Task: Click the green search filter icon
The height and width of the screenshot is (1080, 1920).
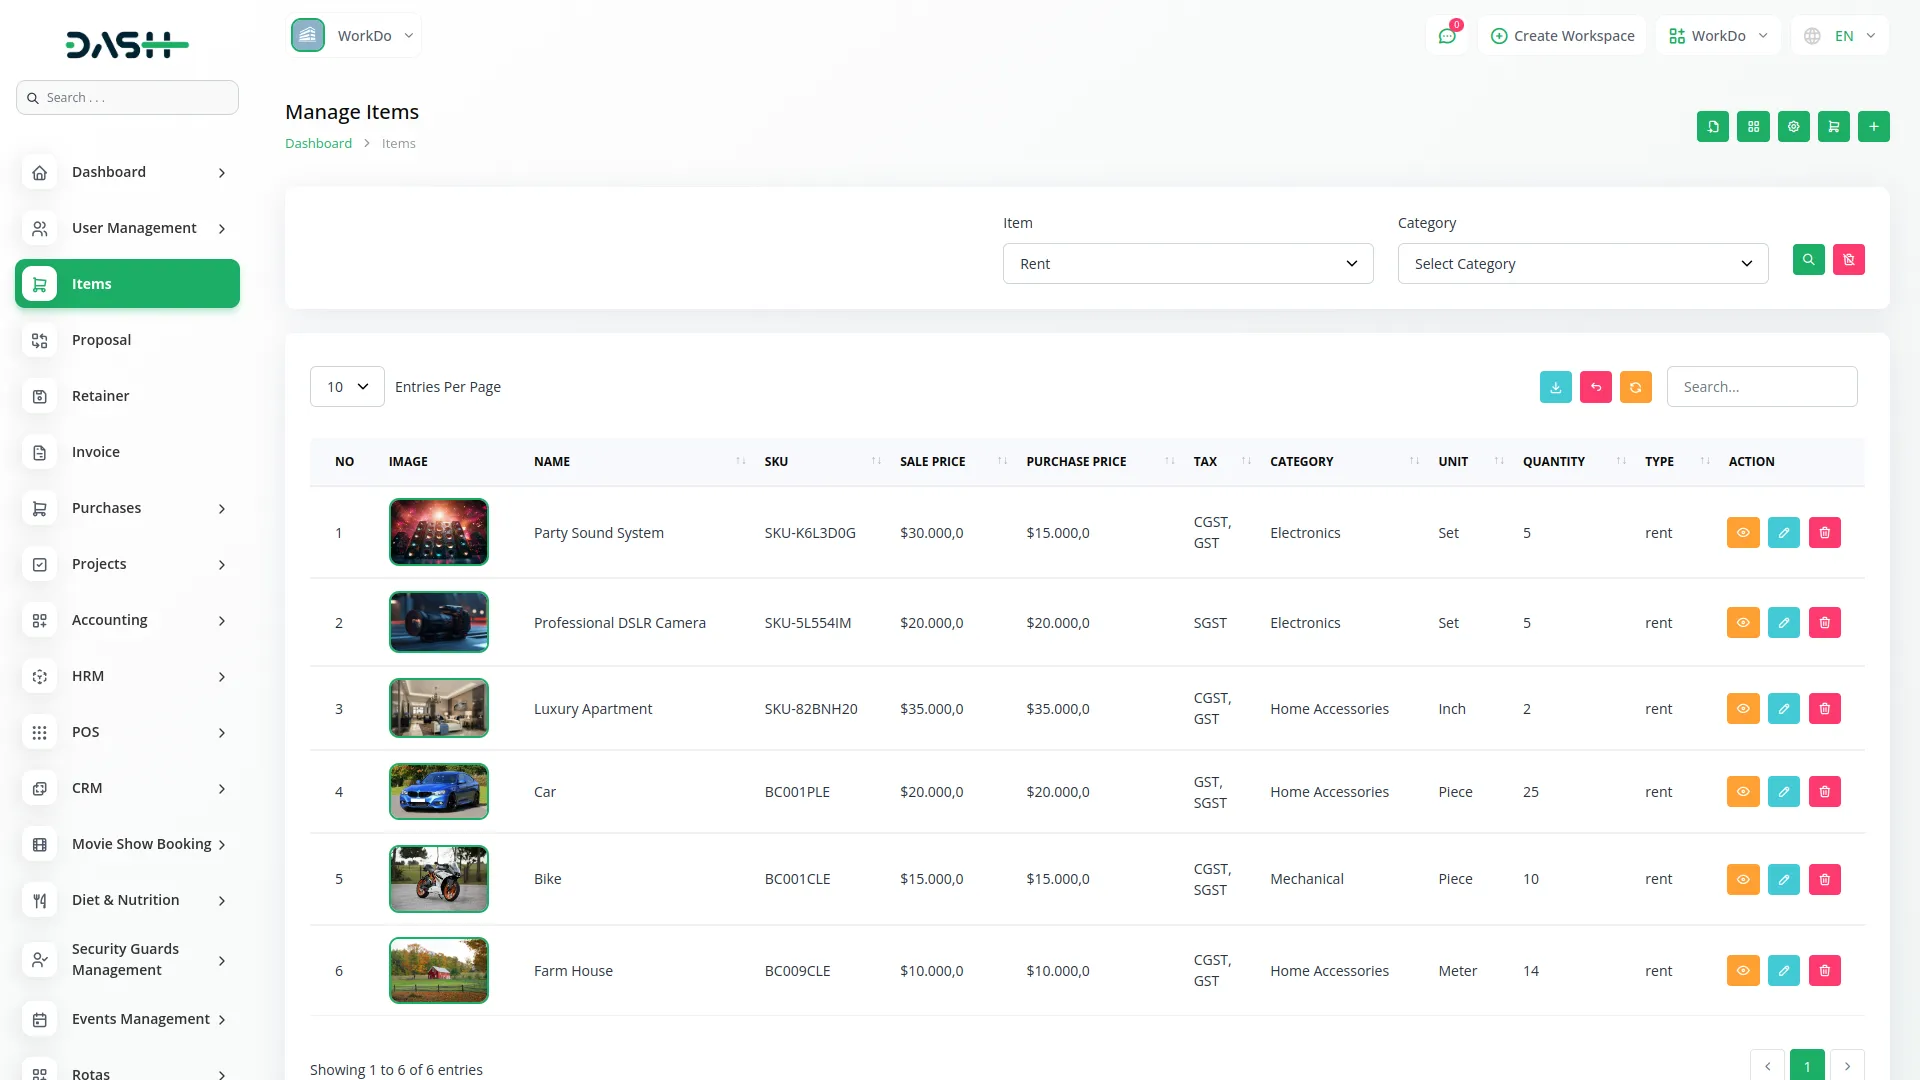Action: tap(1809, 260)
